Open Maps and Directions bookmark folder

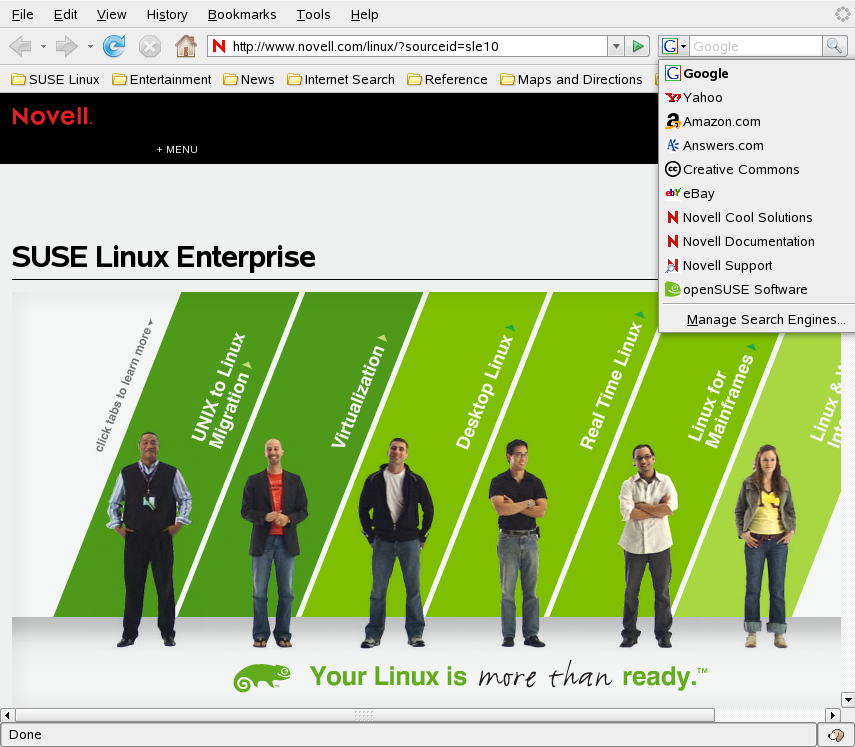(x=571, y=80)
